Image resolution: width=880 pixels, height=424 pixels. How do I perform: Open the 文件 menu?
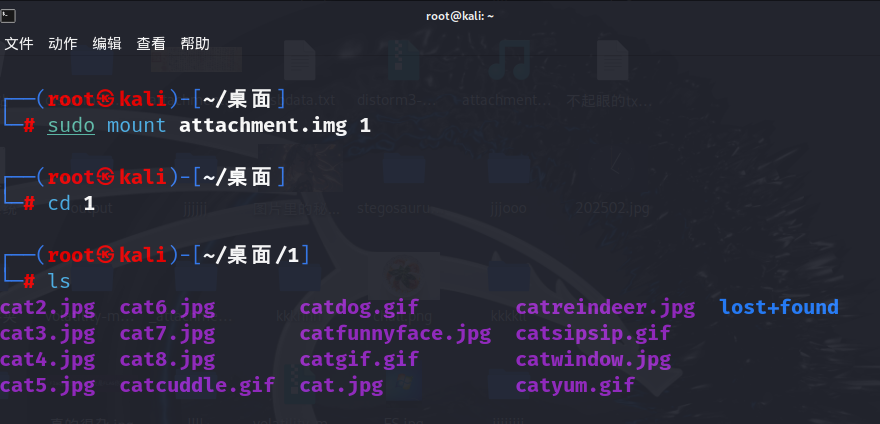[19, 44]
